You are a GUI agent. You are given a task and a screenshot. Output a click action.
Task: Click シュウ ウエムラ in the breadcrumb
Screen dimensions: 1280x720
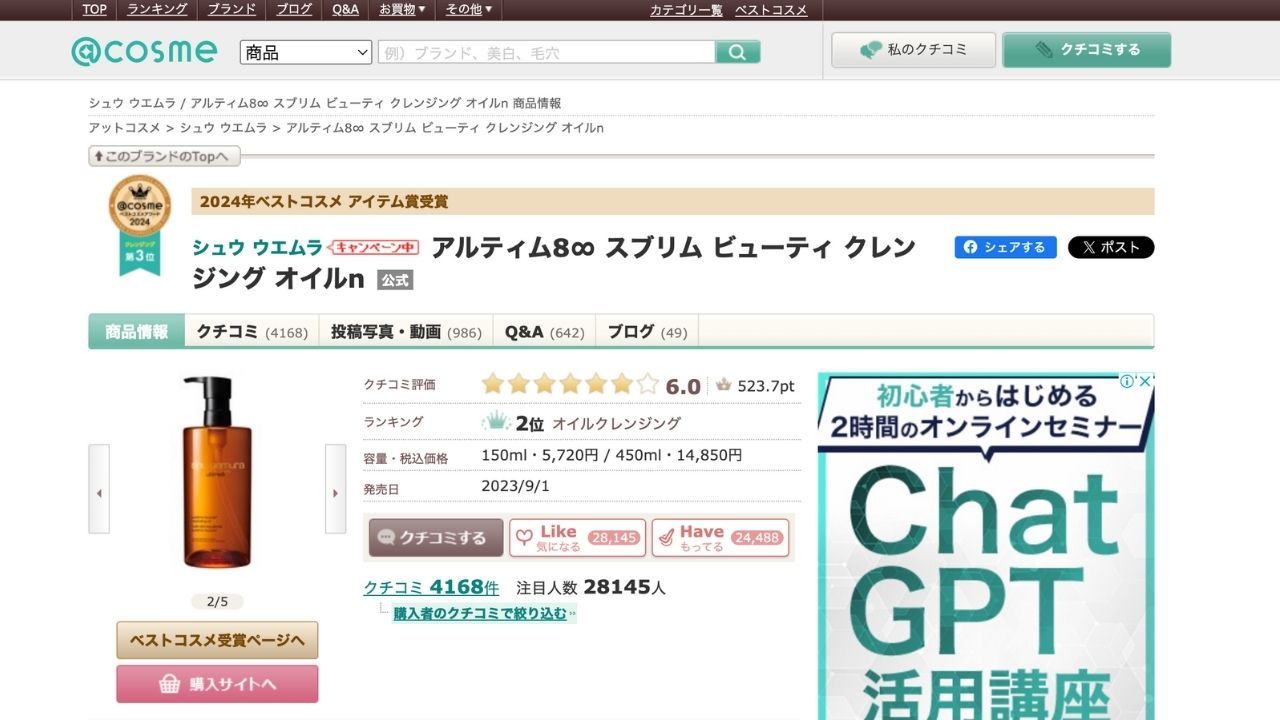click(223, 128)
